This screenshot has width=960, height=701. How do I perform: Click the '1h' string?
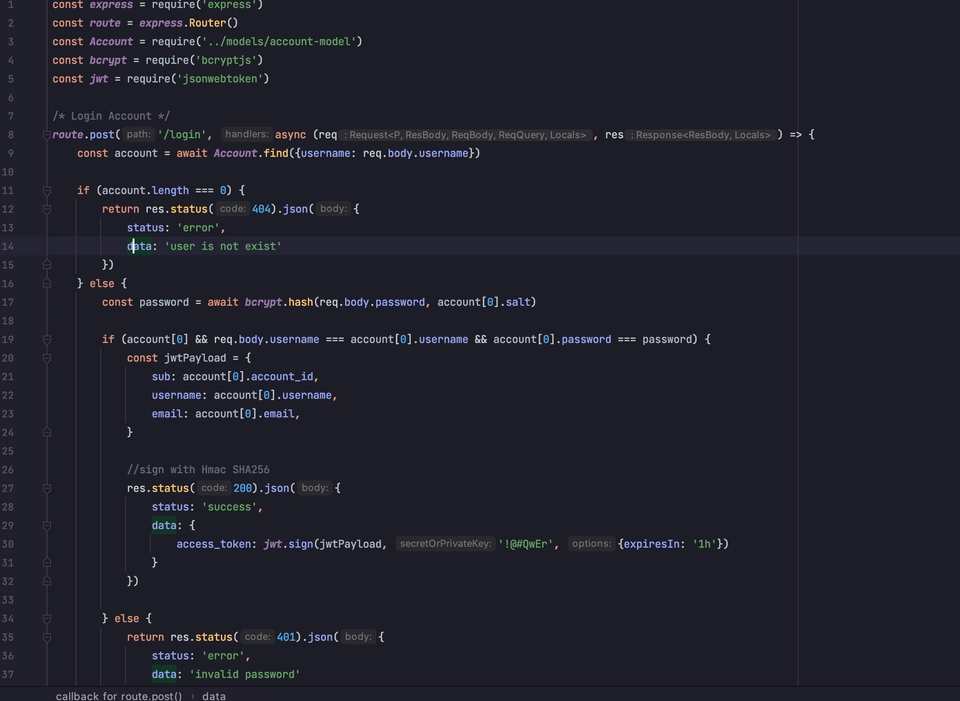[705, 544]
